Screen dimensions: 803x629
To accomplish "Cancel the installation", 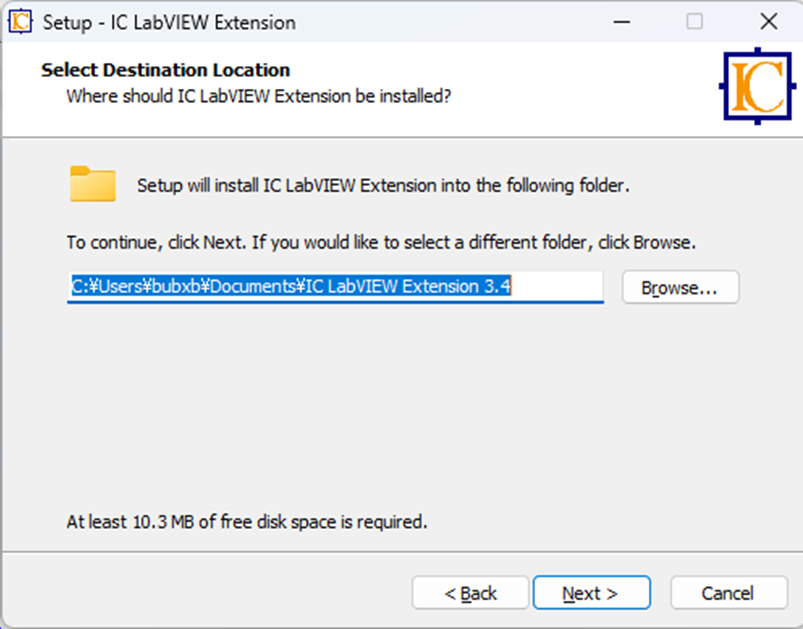I will 727,593.
